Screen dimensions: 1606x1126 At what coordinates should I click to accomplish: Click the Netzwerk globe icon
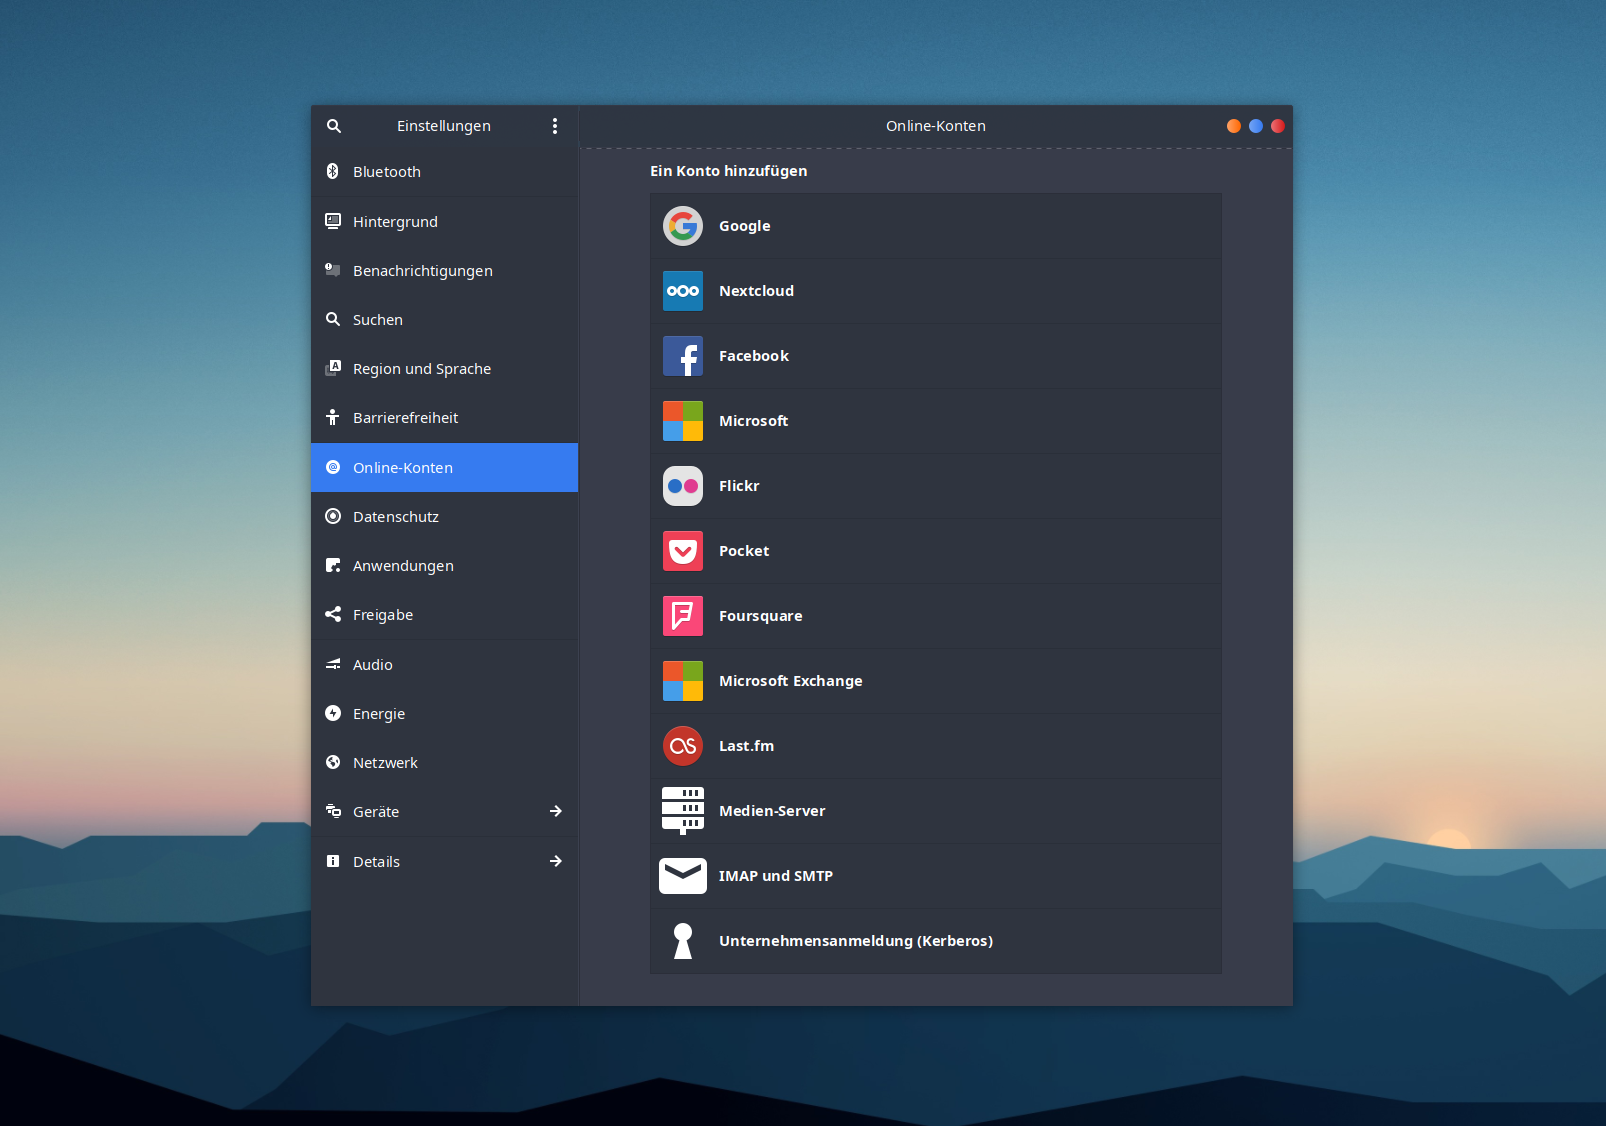(x=333, y=762)
